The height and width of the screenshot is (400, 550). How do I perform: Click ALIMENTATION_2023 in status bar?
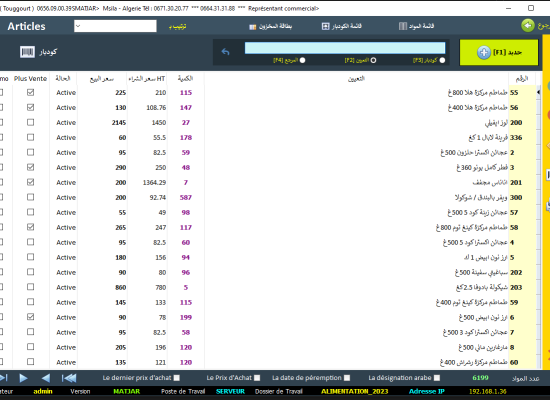click(x=355, y=391)
